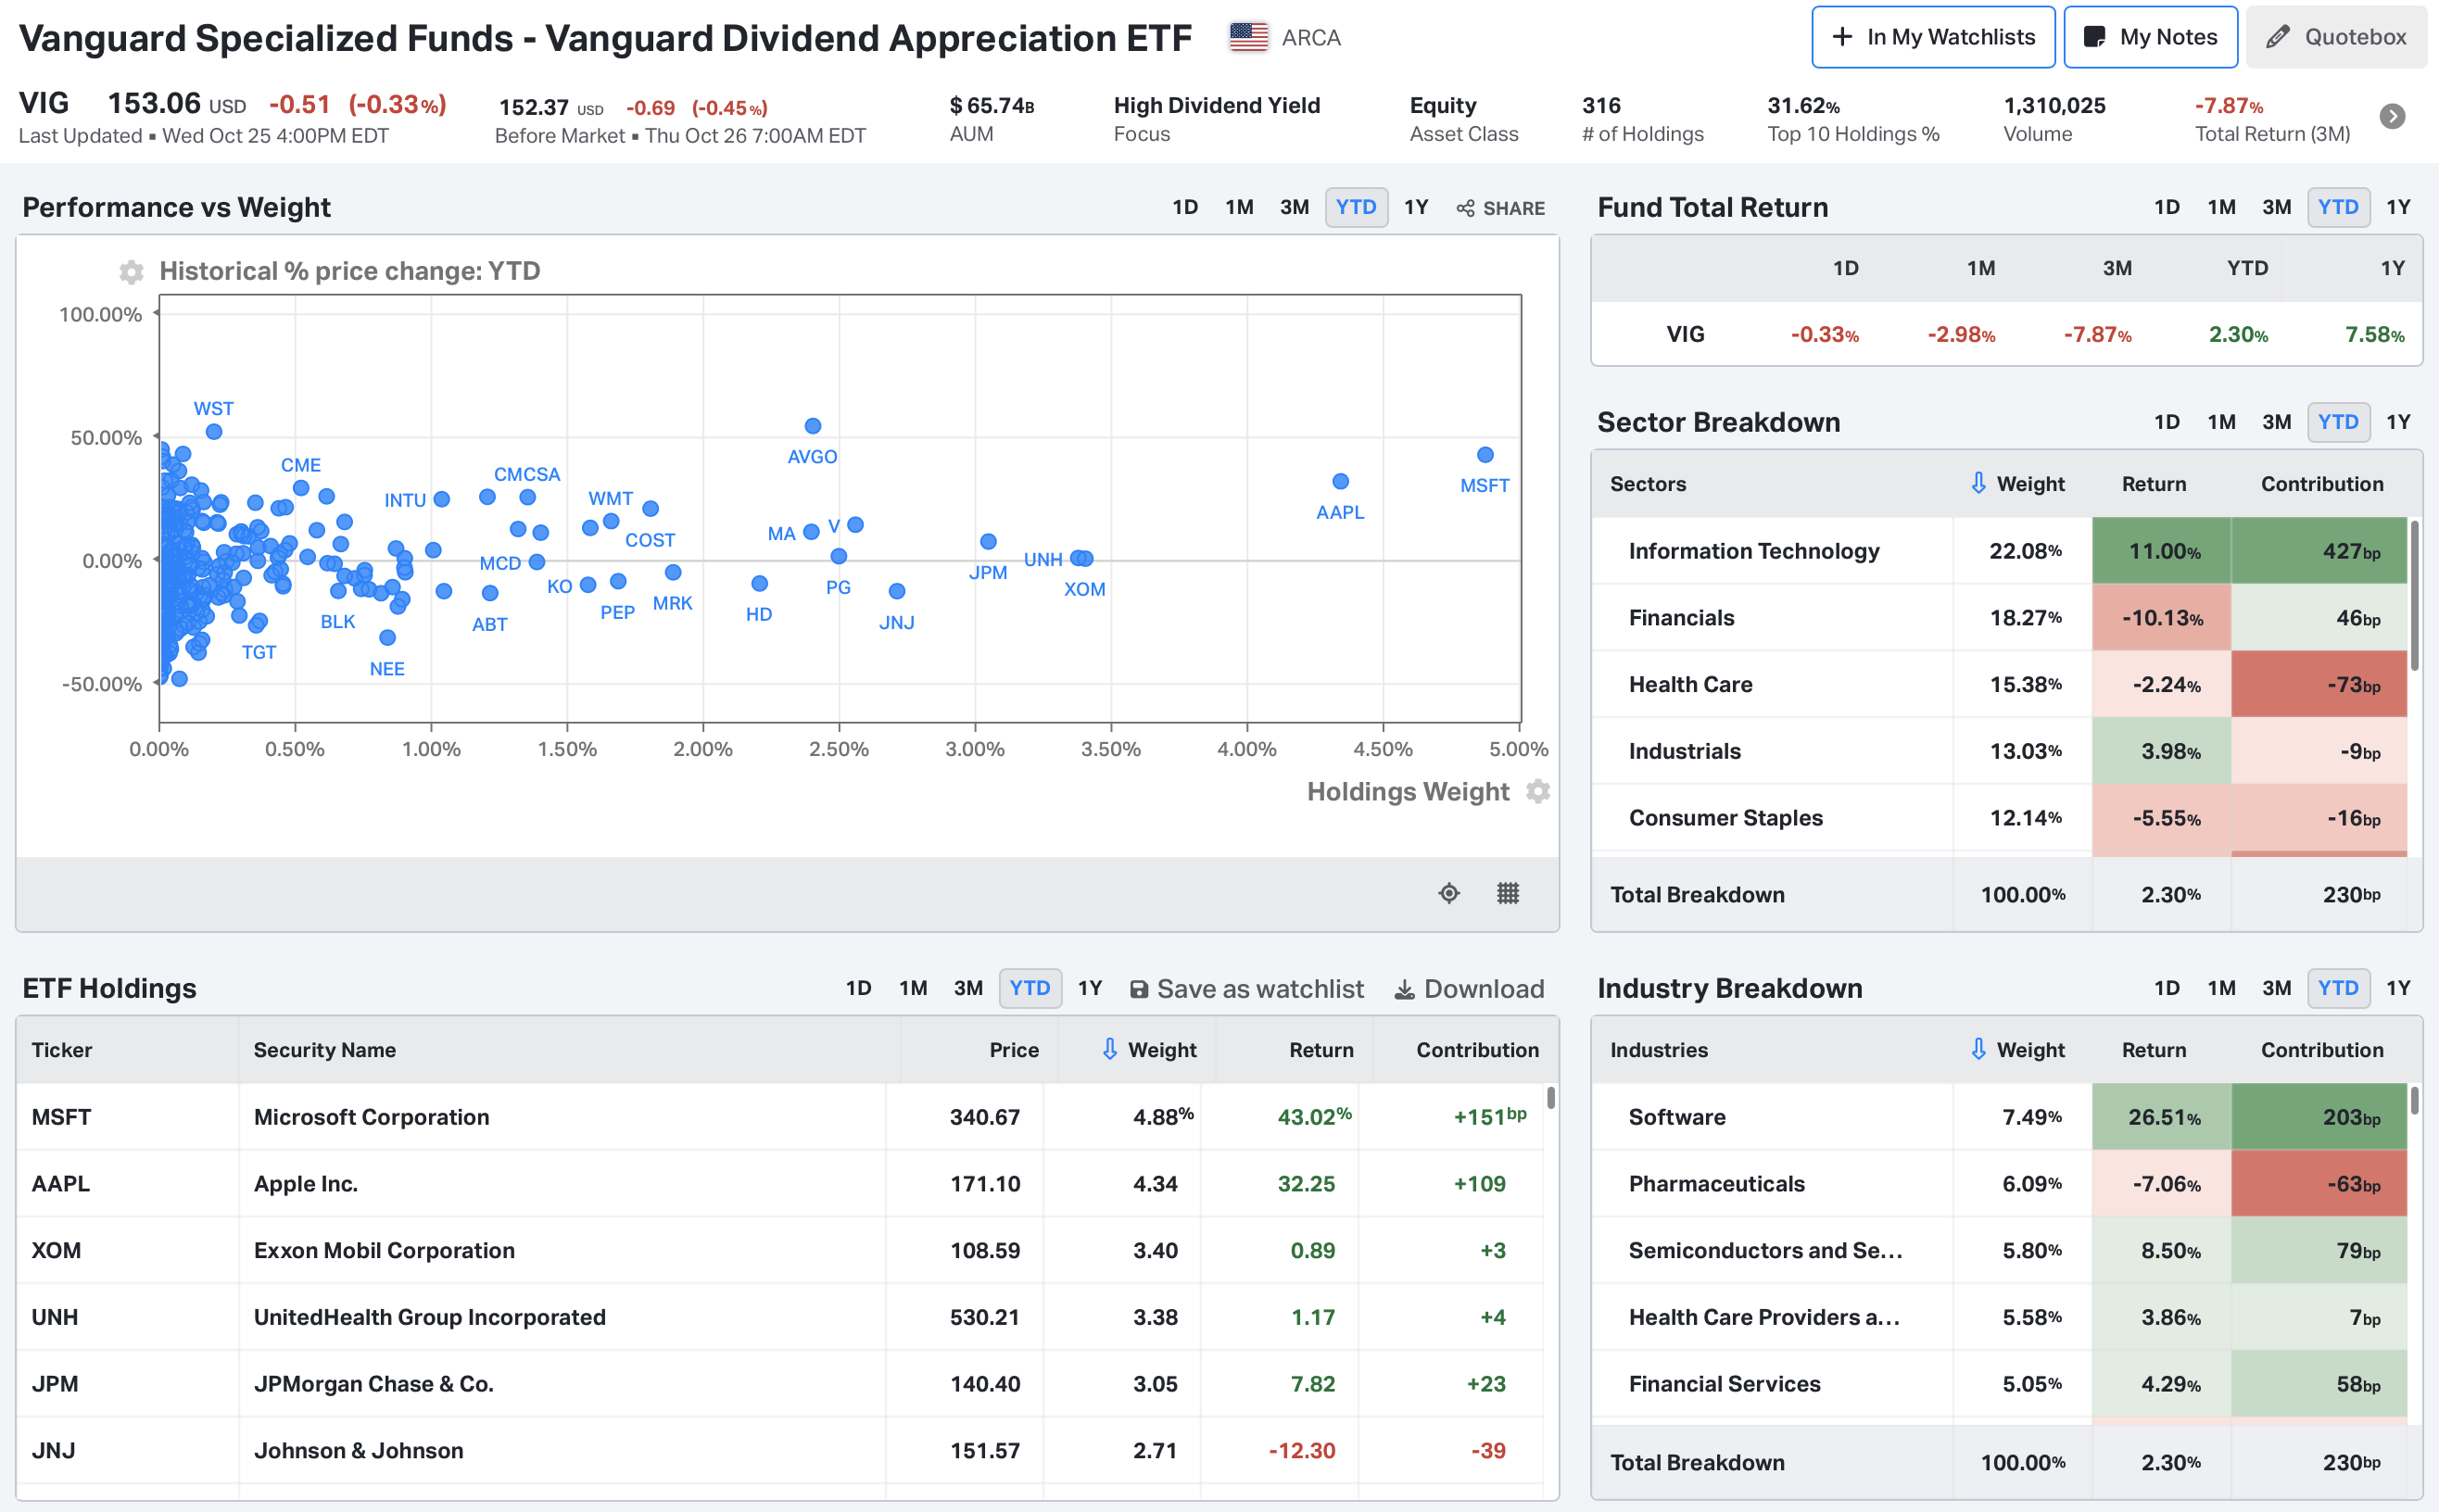Viewport: 2439px width, 1512px height.
Task: Select YTD period in Performance vs Weight
Action: point(1355,207)
